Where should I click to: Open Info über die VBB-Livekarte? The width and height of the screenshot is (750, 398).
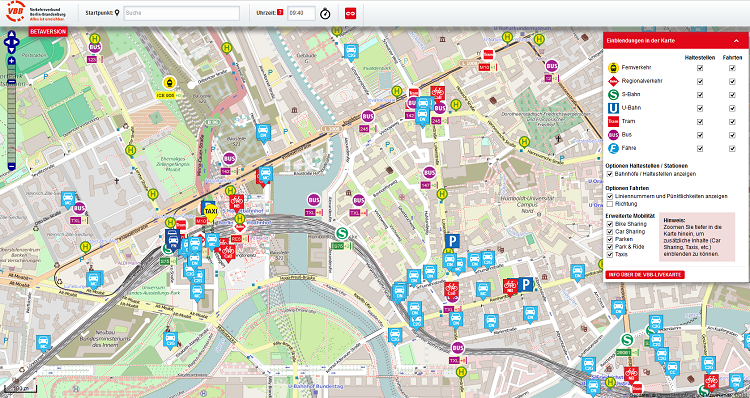coord(645,275)
